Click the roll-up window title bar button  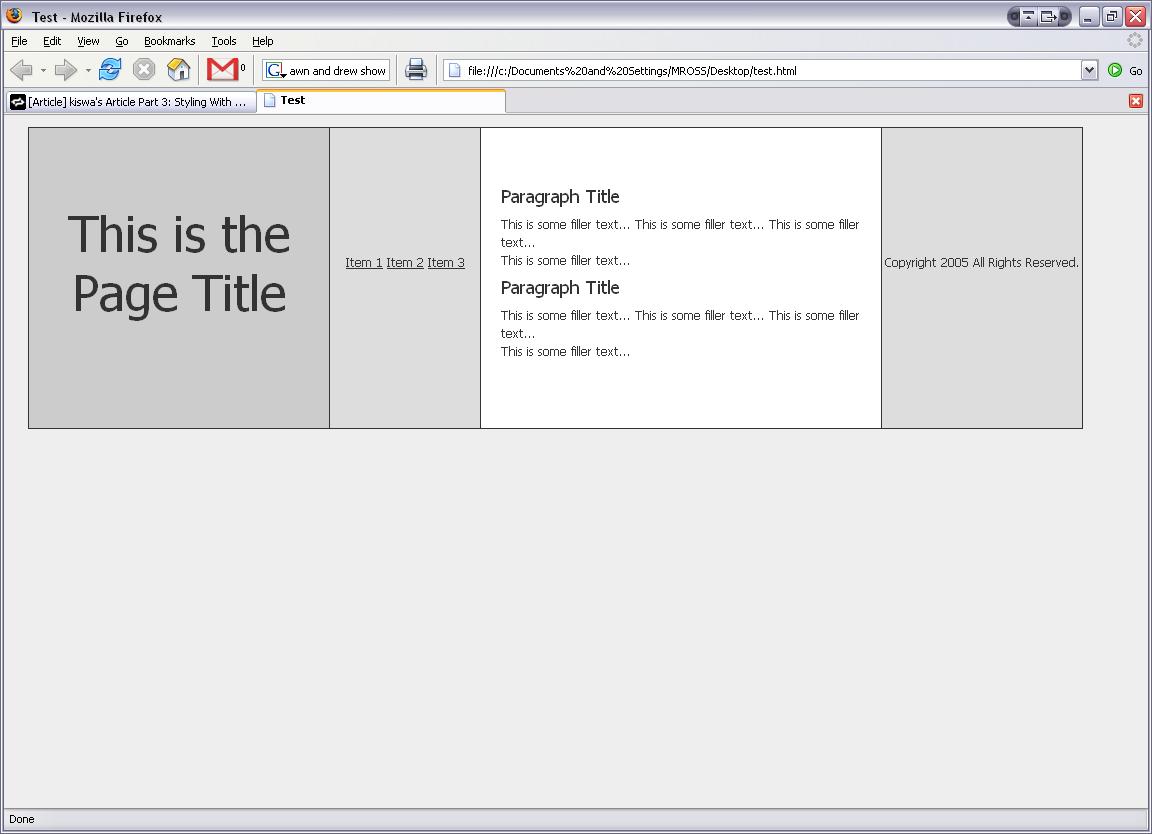pos(1027,17)
